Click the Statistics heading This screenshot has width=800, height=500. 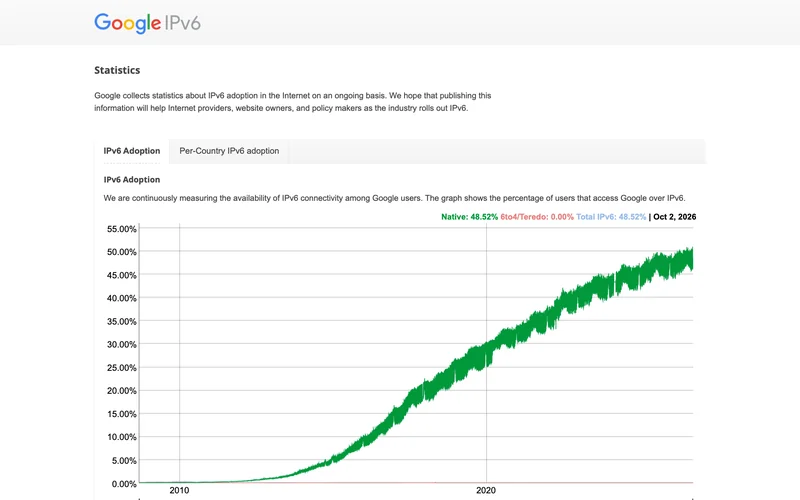tap(117, 70)
